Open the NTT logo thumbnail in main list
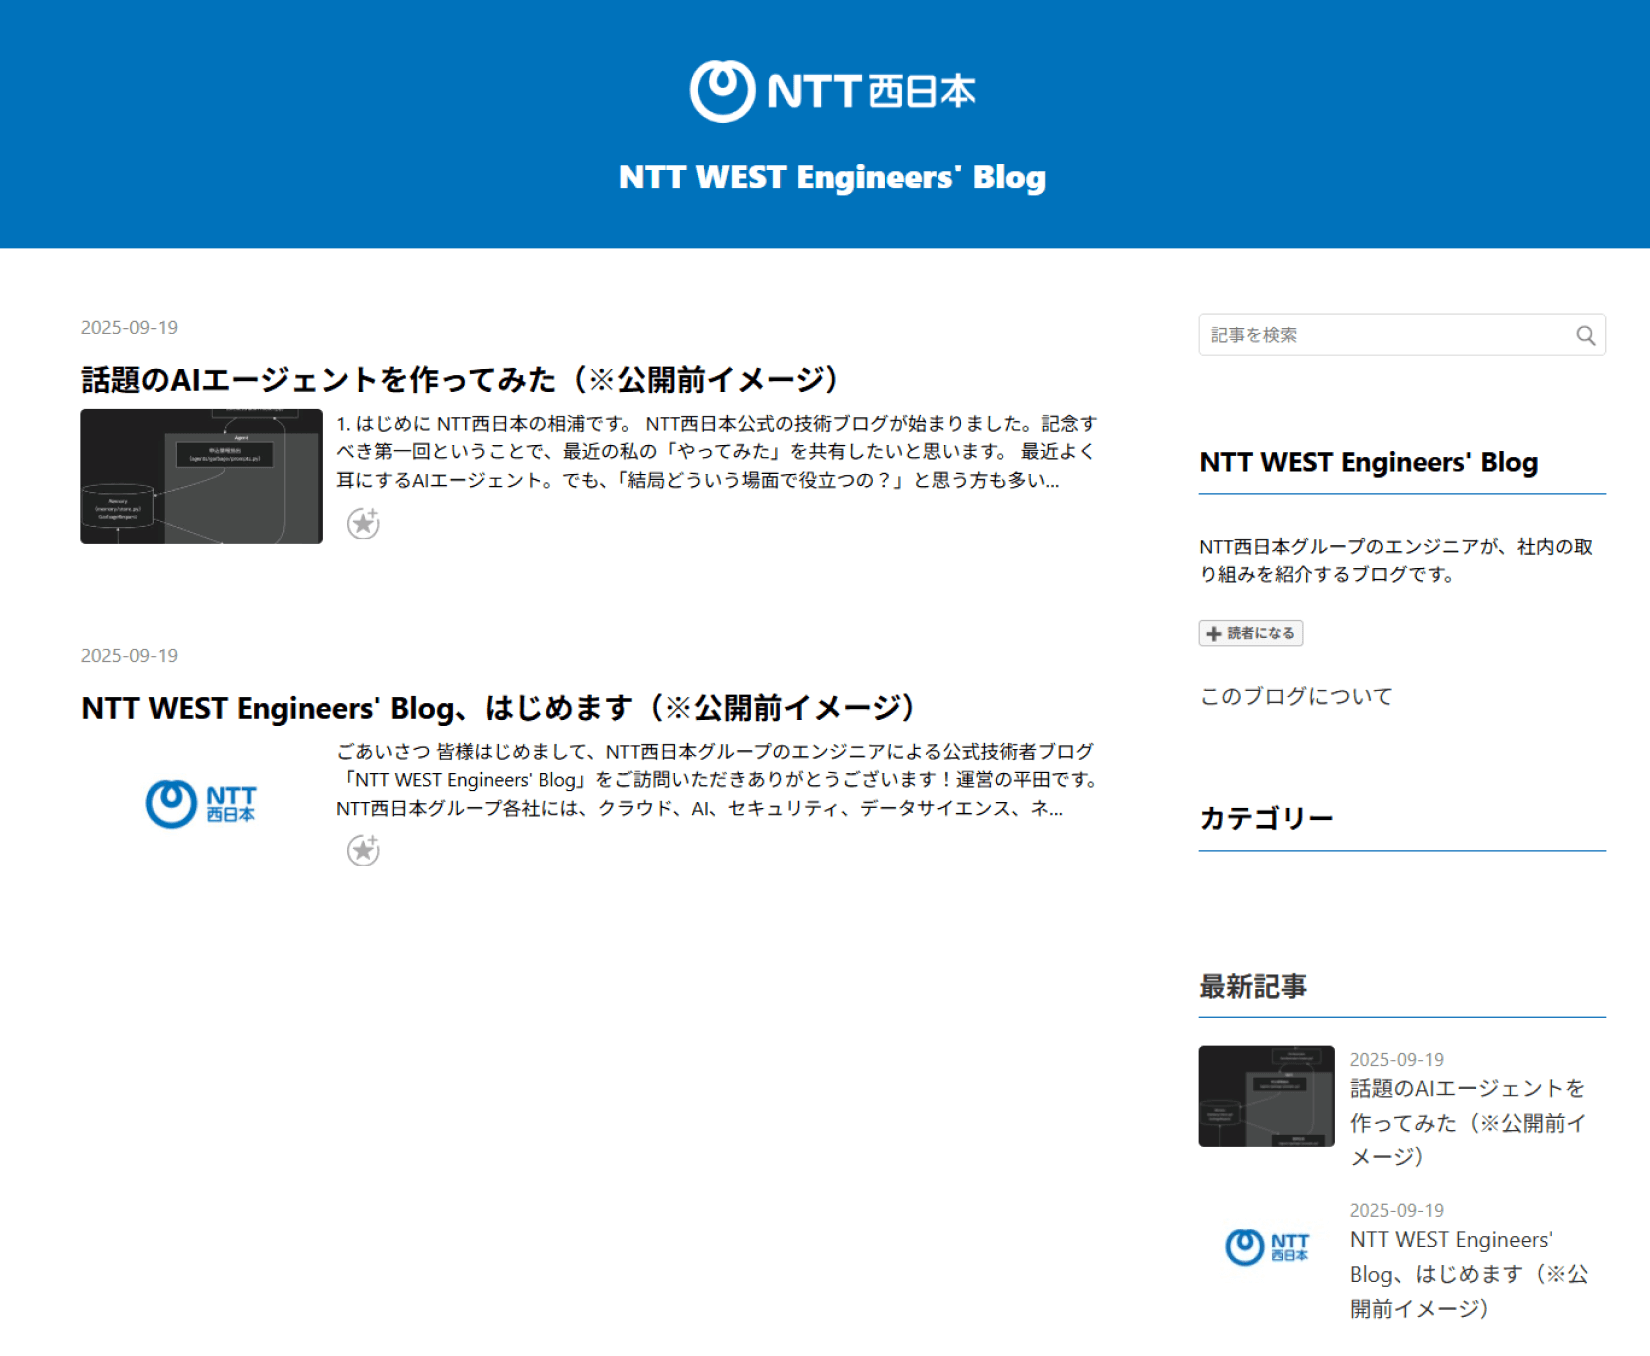This screenshot has width=1650, height=1356. [201, 803]
